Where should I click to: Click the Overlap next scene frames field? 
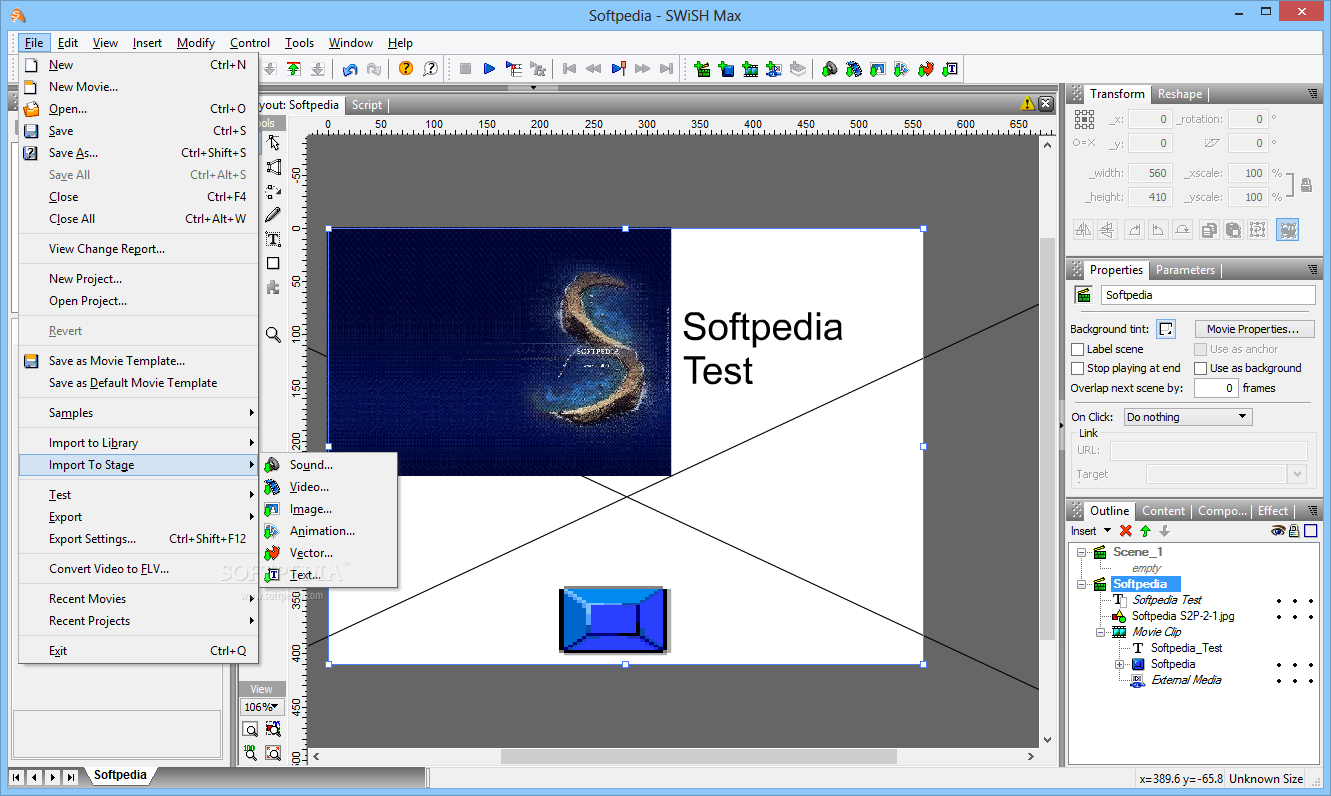point(1216,388)
